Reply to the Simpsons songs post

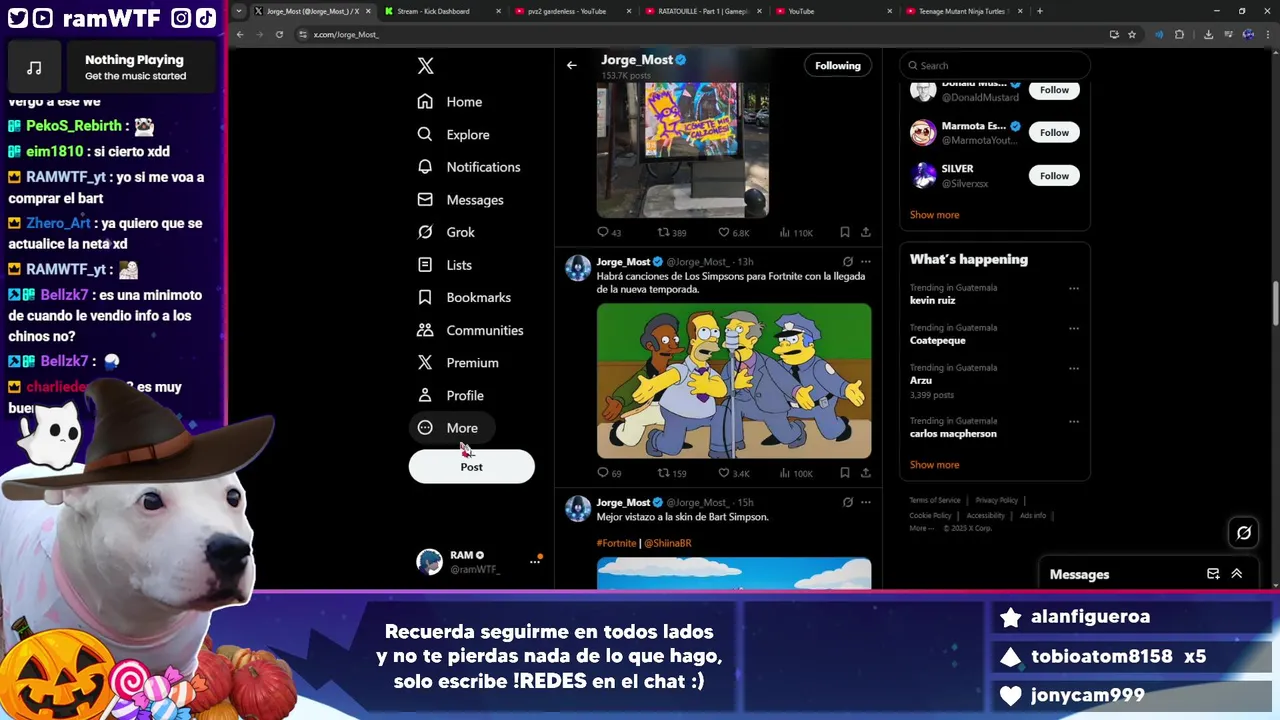coord(609,473)
